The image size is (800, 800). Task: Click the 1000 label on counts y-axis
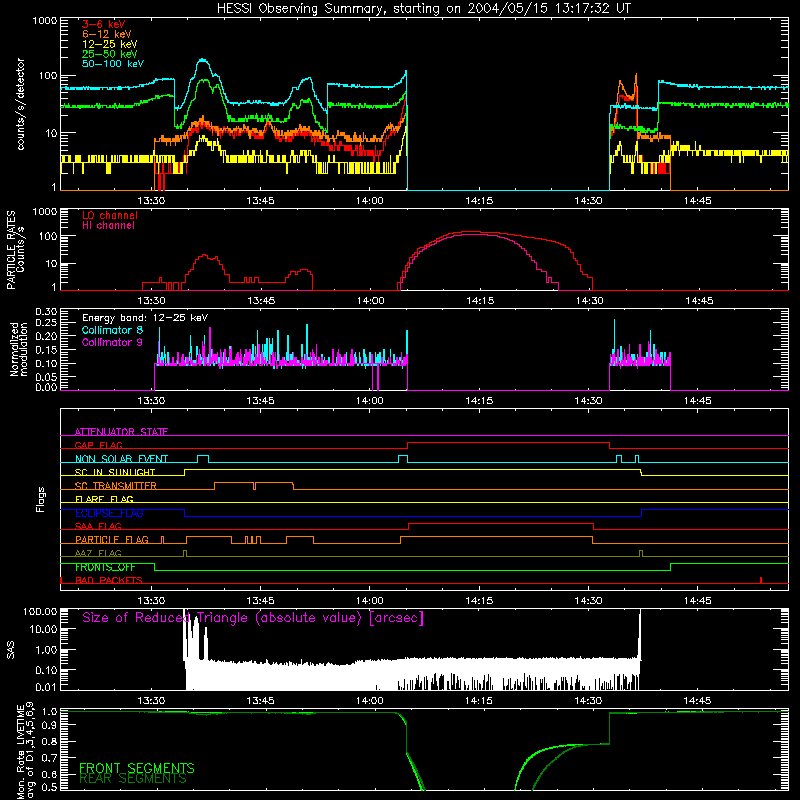coord(45,21)
